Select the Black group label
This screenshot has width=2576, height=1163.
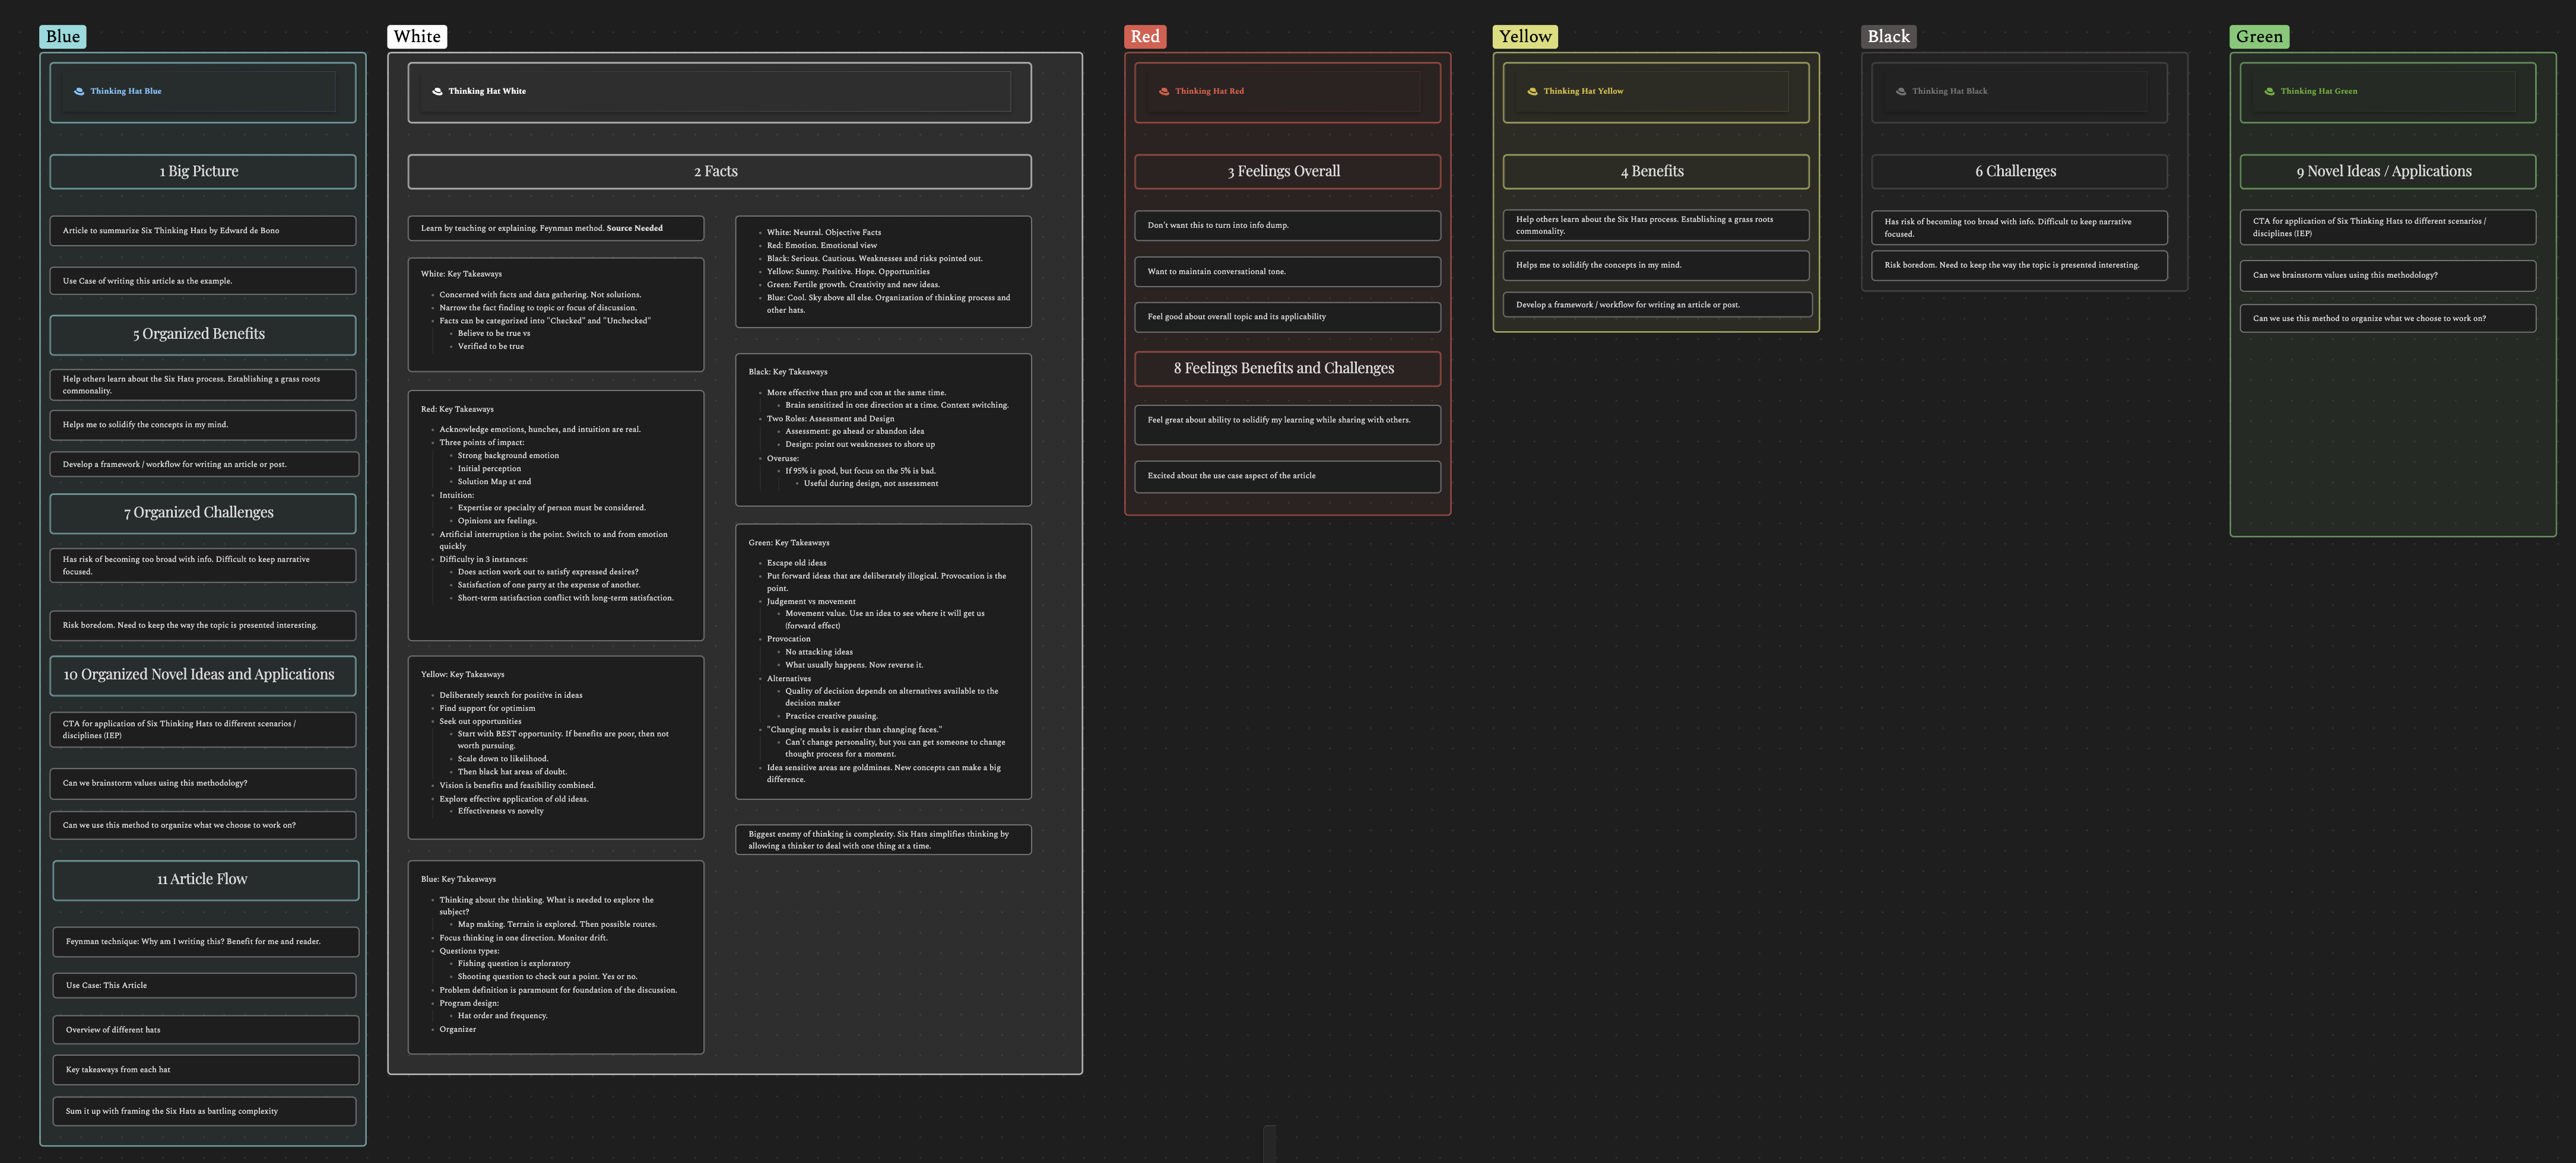coord(1889,37)
